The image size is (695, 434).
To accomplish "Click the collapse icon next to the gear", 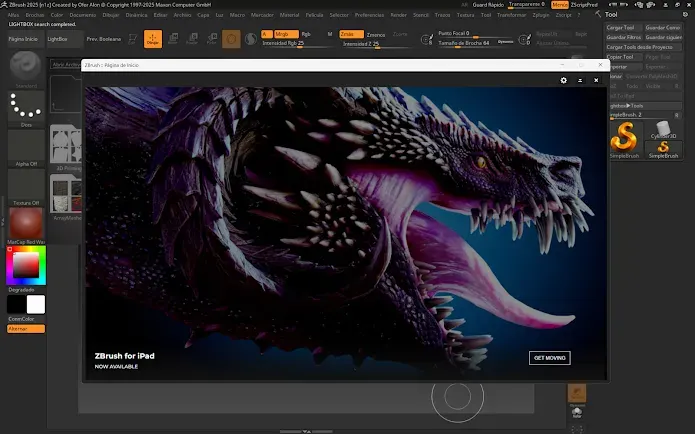I will coord(580,80).
